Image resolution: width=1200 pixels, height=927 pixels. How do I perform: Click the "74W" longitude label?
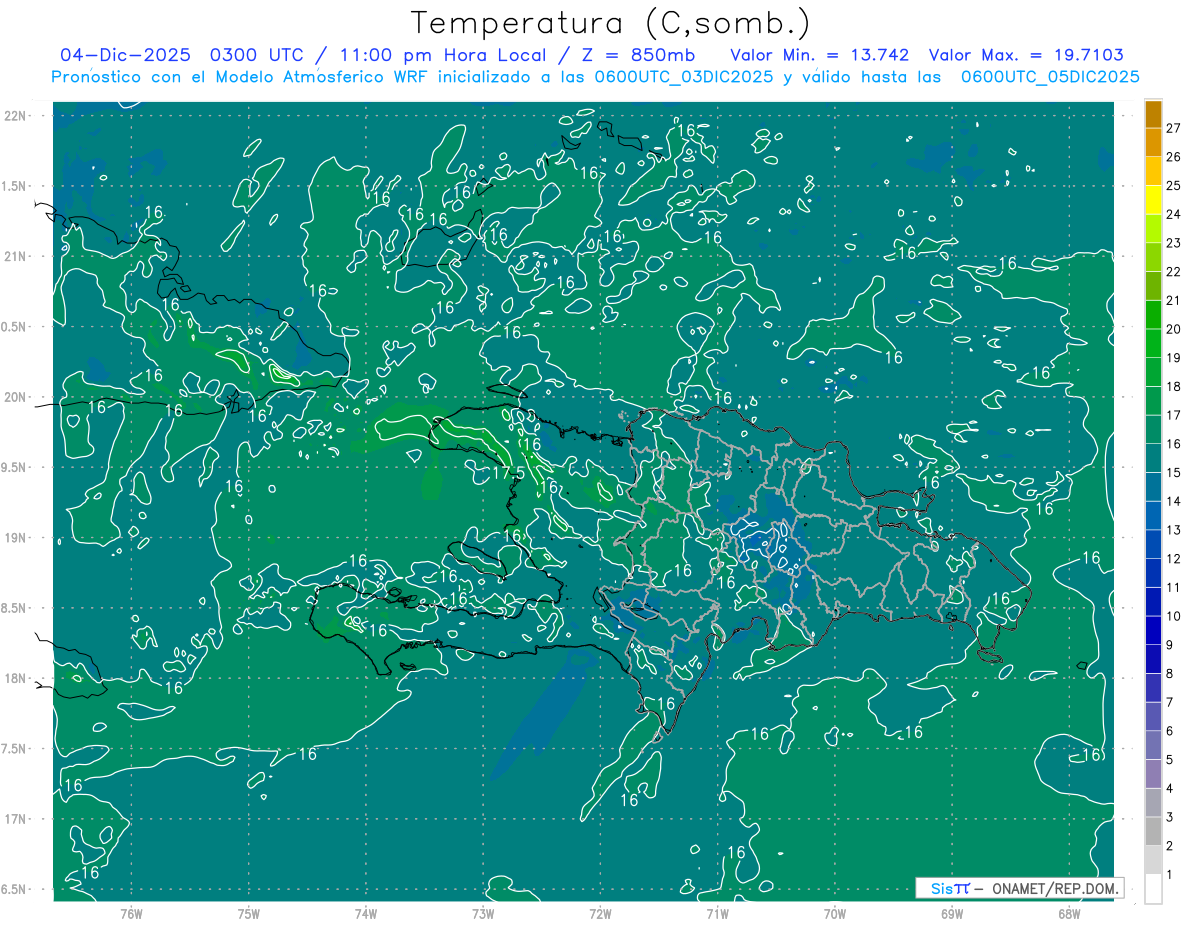(x=366, y=913)
